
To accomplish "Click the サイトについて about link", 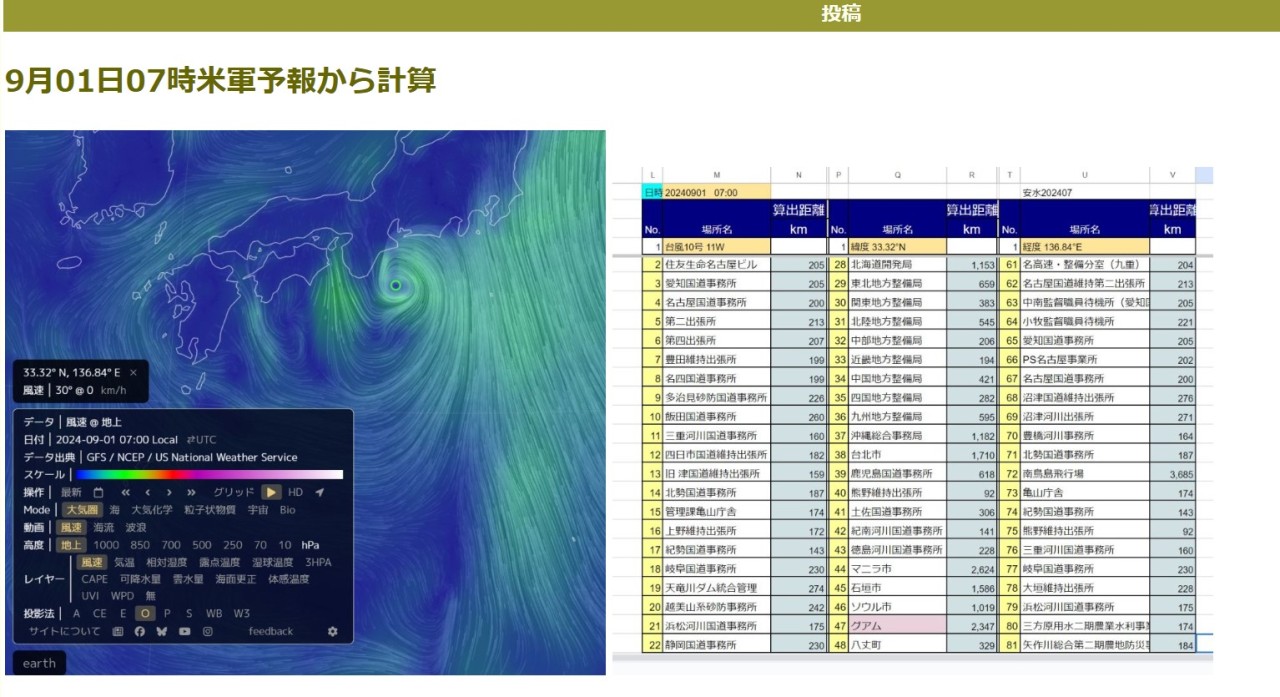I will click(65, 631).
